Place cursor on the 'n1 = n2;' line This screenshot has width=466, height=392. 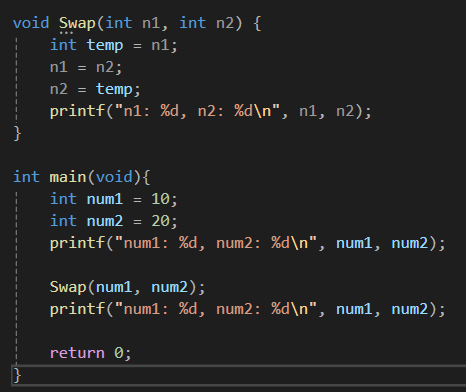(86, 67)
